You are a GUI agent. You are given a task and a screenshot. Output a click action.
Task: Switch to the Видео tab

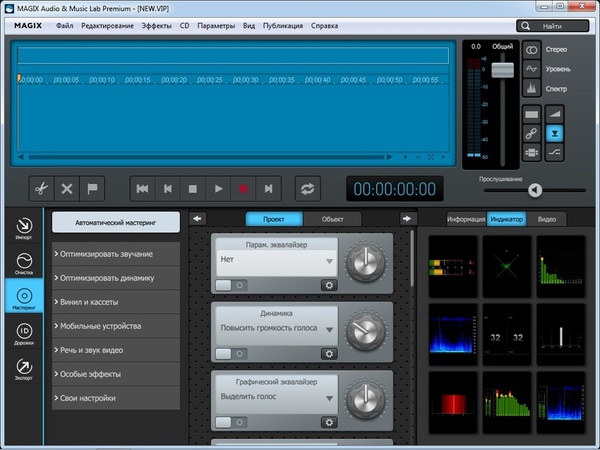pos(547,219)
